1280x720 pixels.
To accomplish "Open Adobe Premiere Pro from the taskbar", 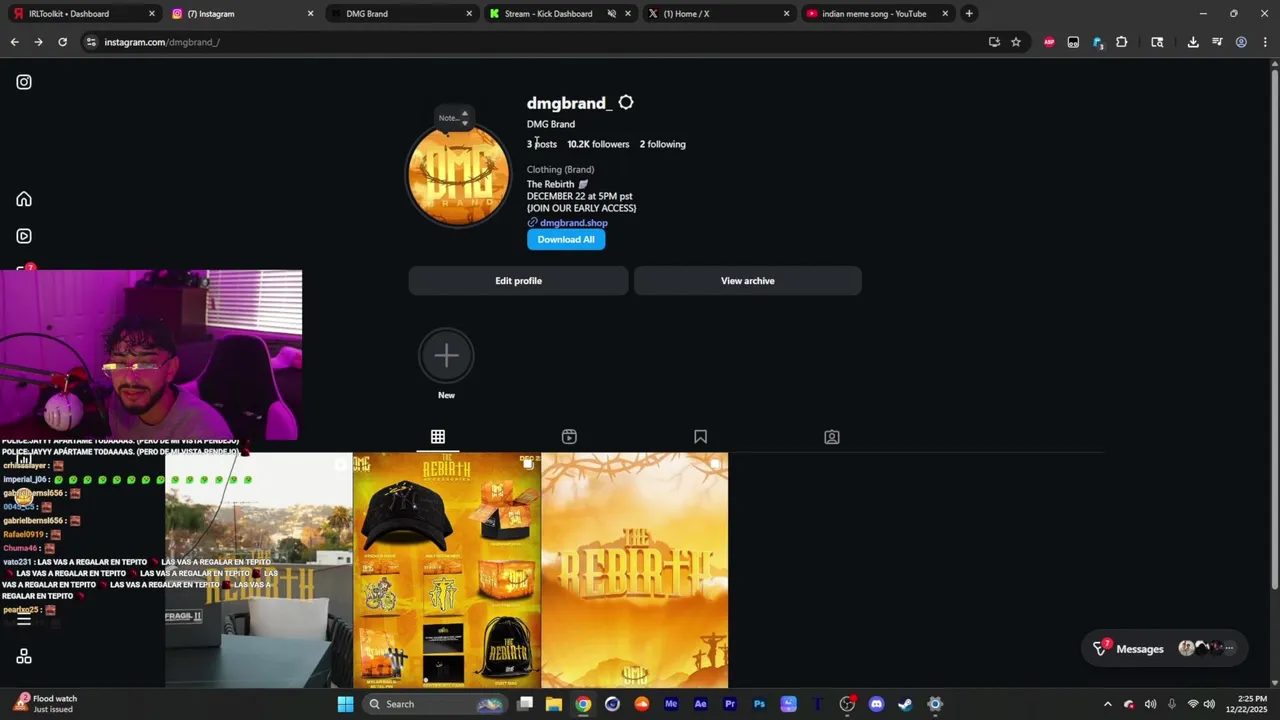I will coord(730,704).
